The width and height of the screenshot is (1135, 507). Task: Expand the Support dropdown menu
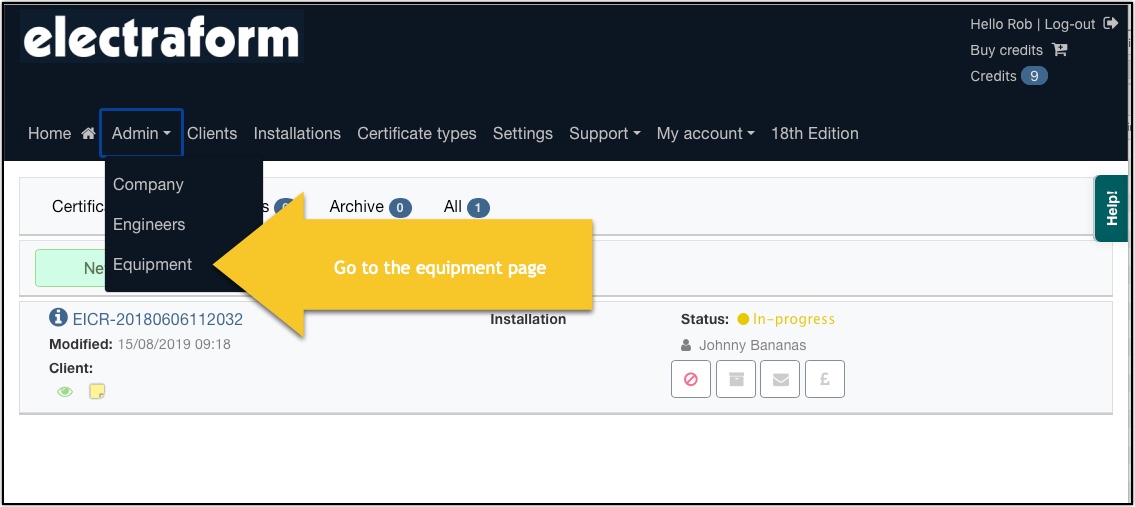[x=604, y=133]
